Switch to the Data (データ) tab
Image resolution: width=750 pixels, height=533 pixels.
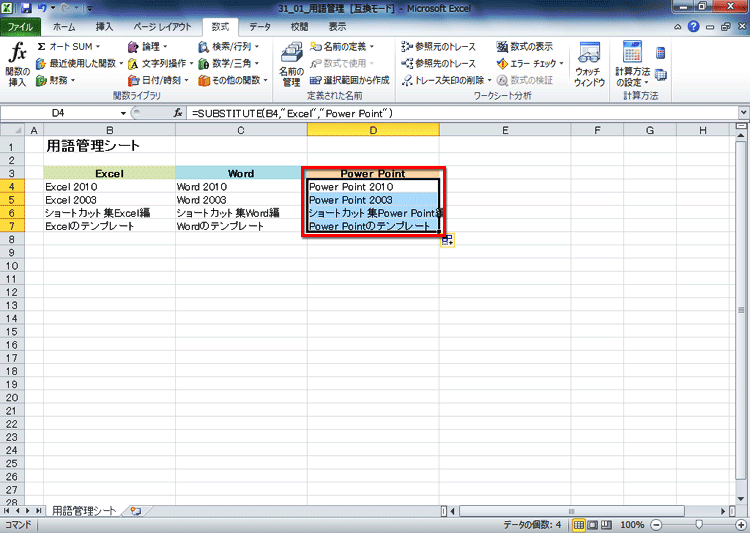pyautogui.click(x=260, y=27)
